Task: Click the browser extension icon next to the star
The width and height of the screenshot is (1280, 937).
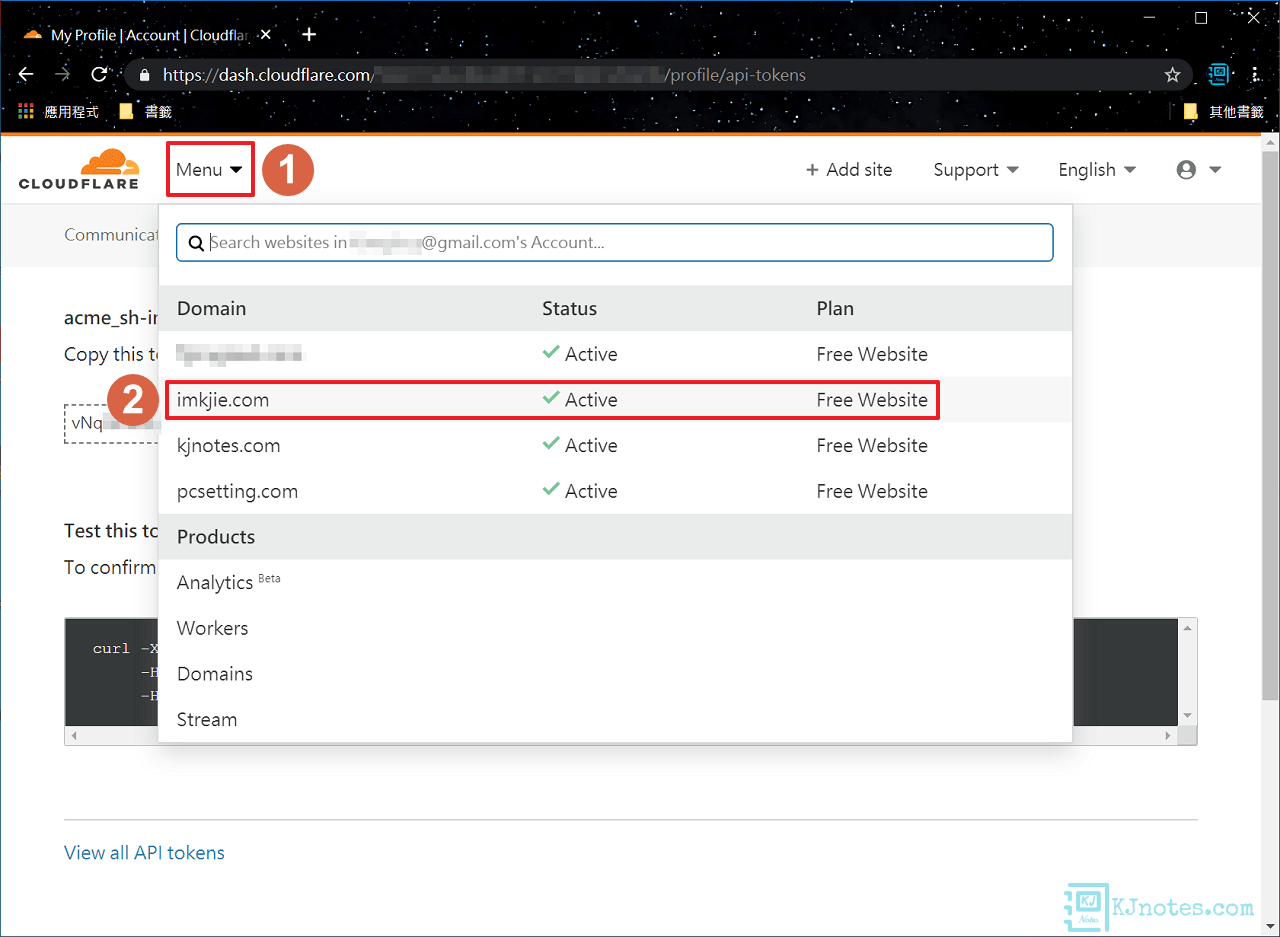Action: pyautogui.click(x=1218, y=74)
